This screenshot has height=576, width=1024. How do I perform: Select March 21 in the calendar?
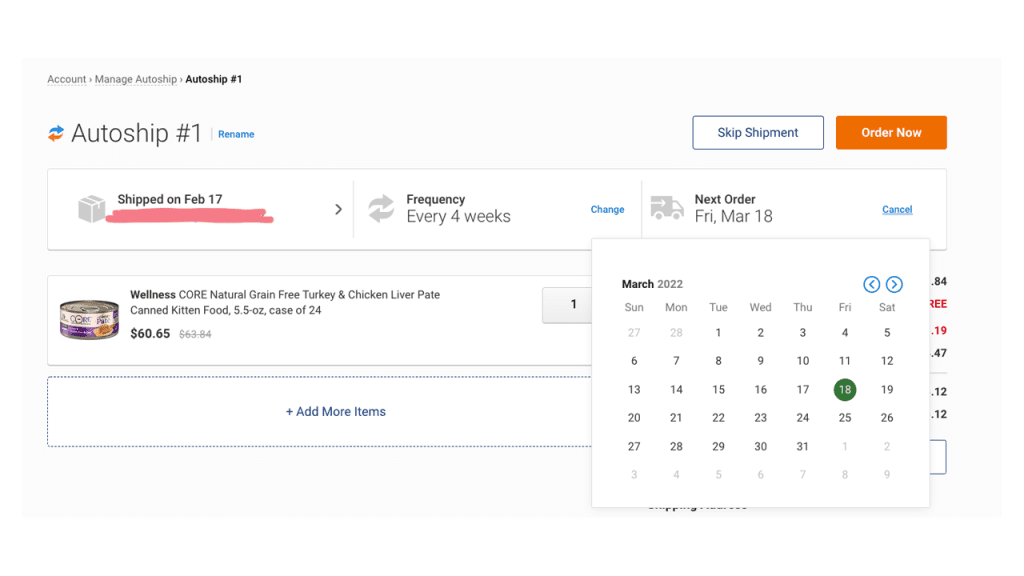[676, 417]
